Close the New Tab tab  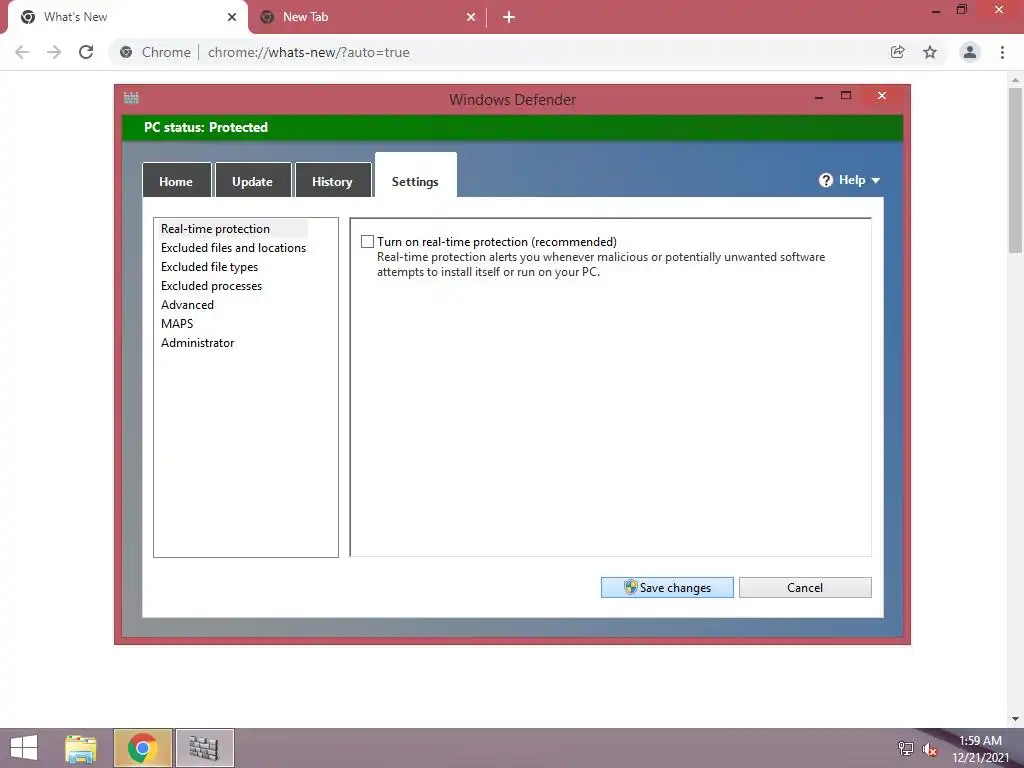[471, 17]
